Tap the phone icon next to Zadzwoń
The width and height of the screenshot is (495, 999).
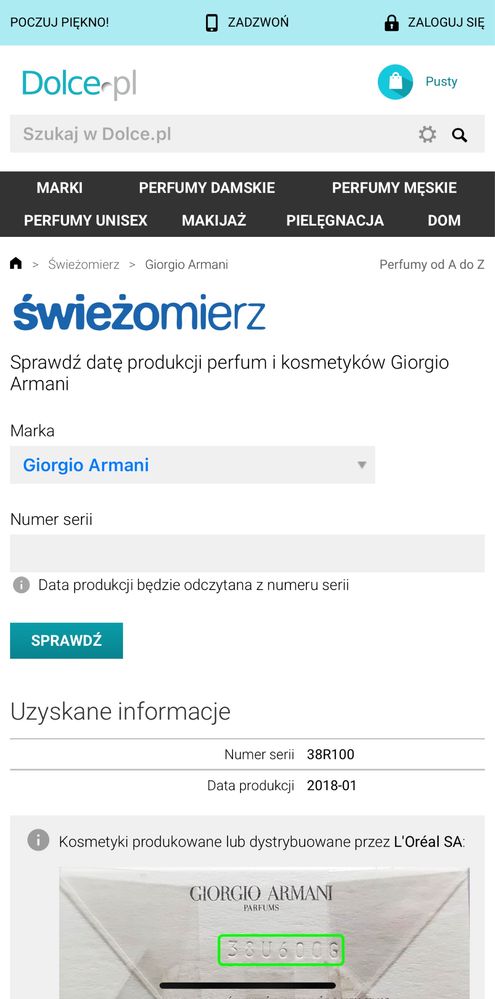pos(212,23)
